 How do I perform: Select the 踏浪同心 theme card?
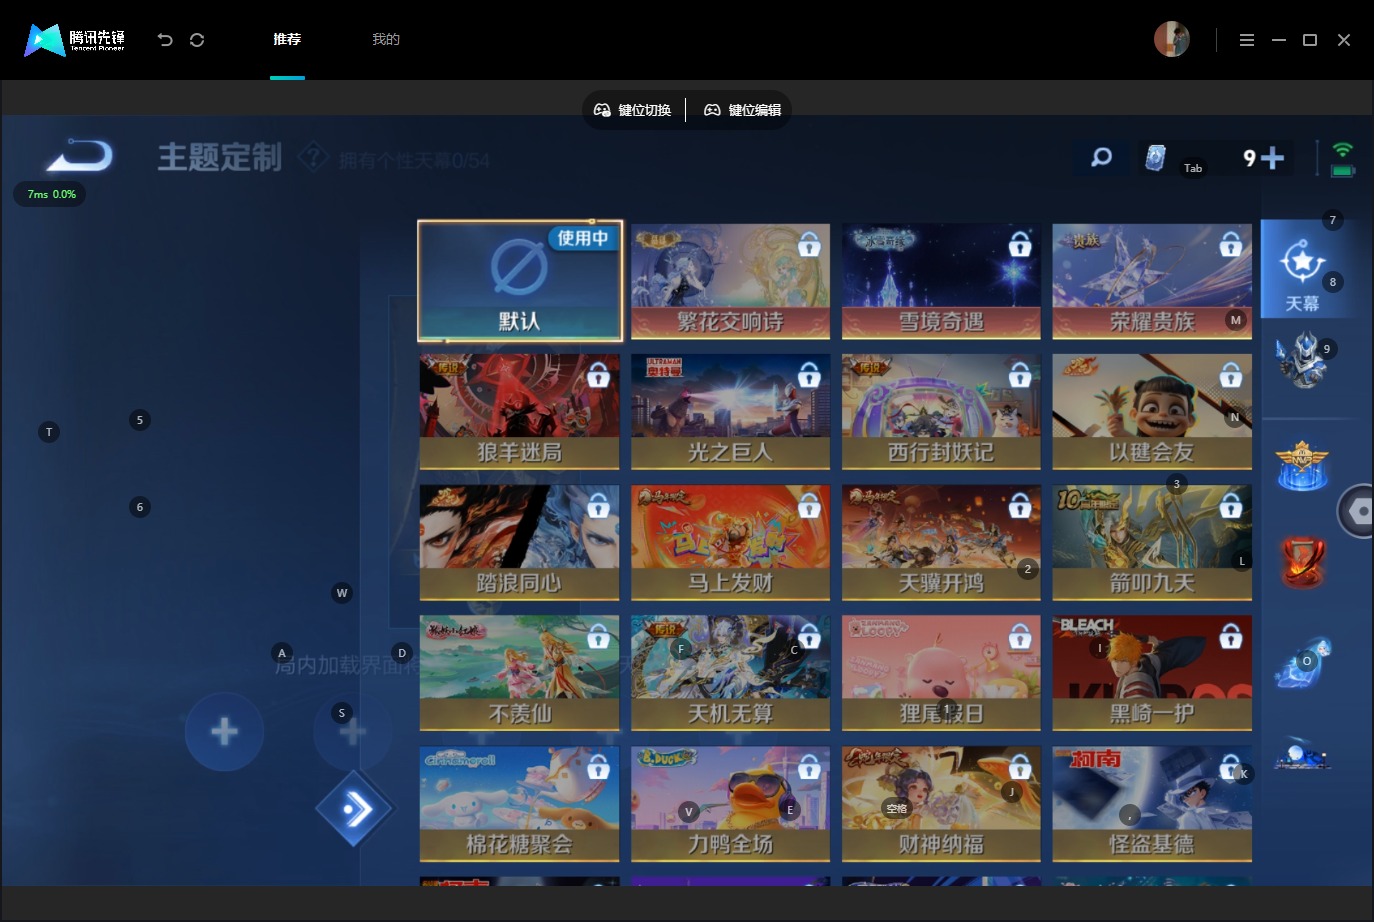(520, 543)
